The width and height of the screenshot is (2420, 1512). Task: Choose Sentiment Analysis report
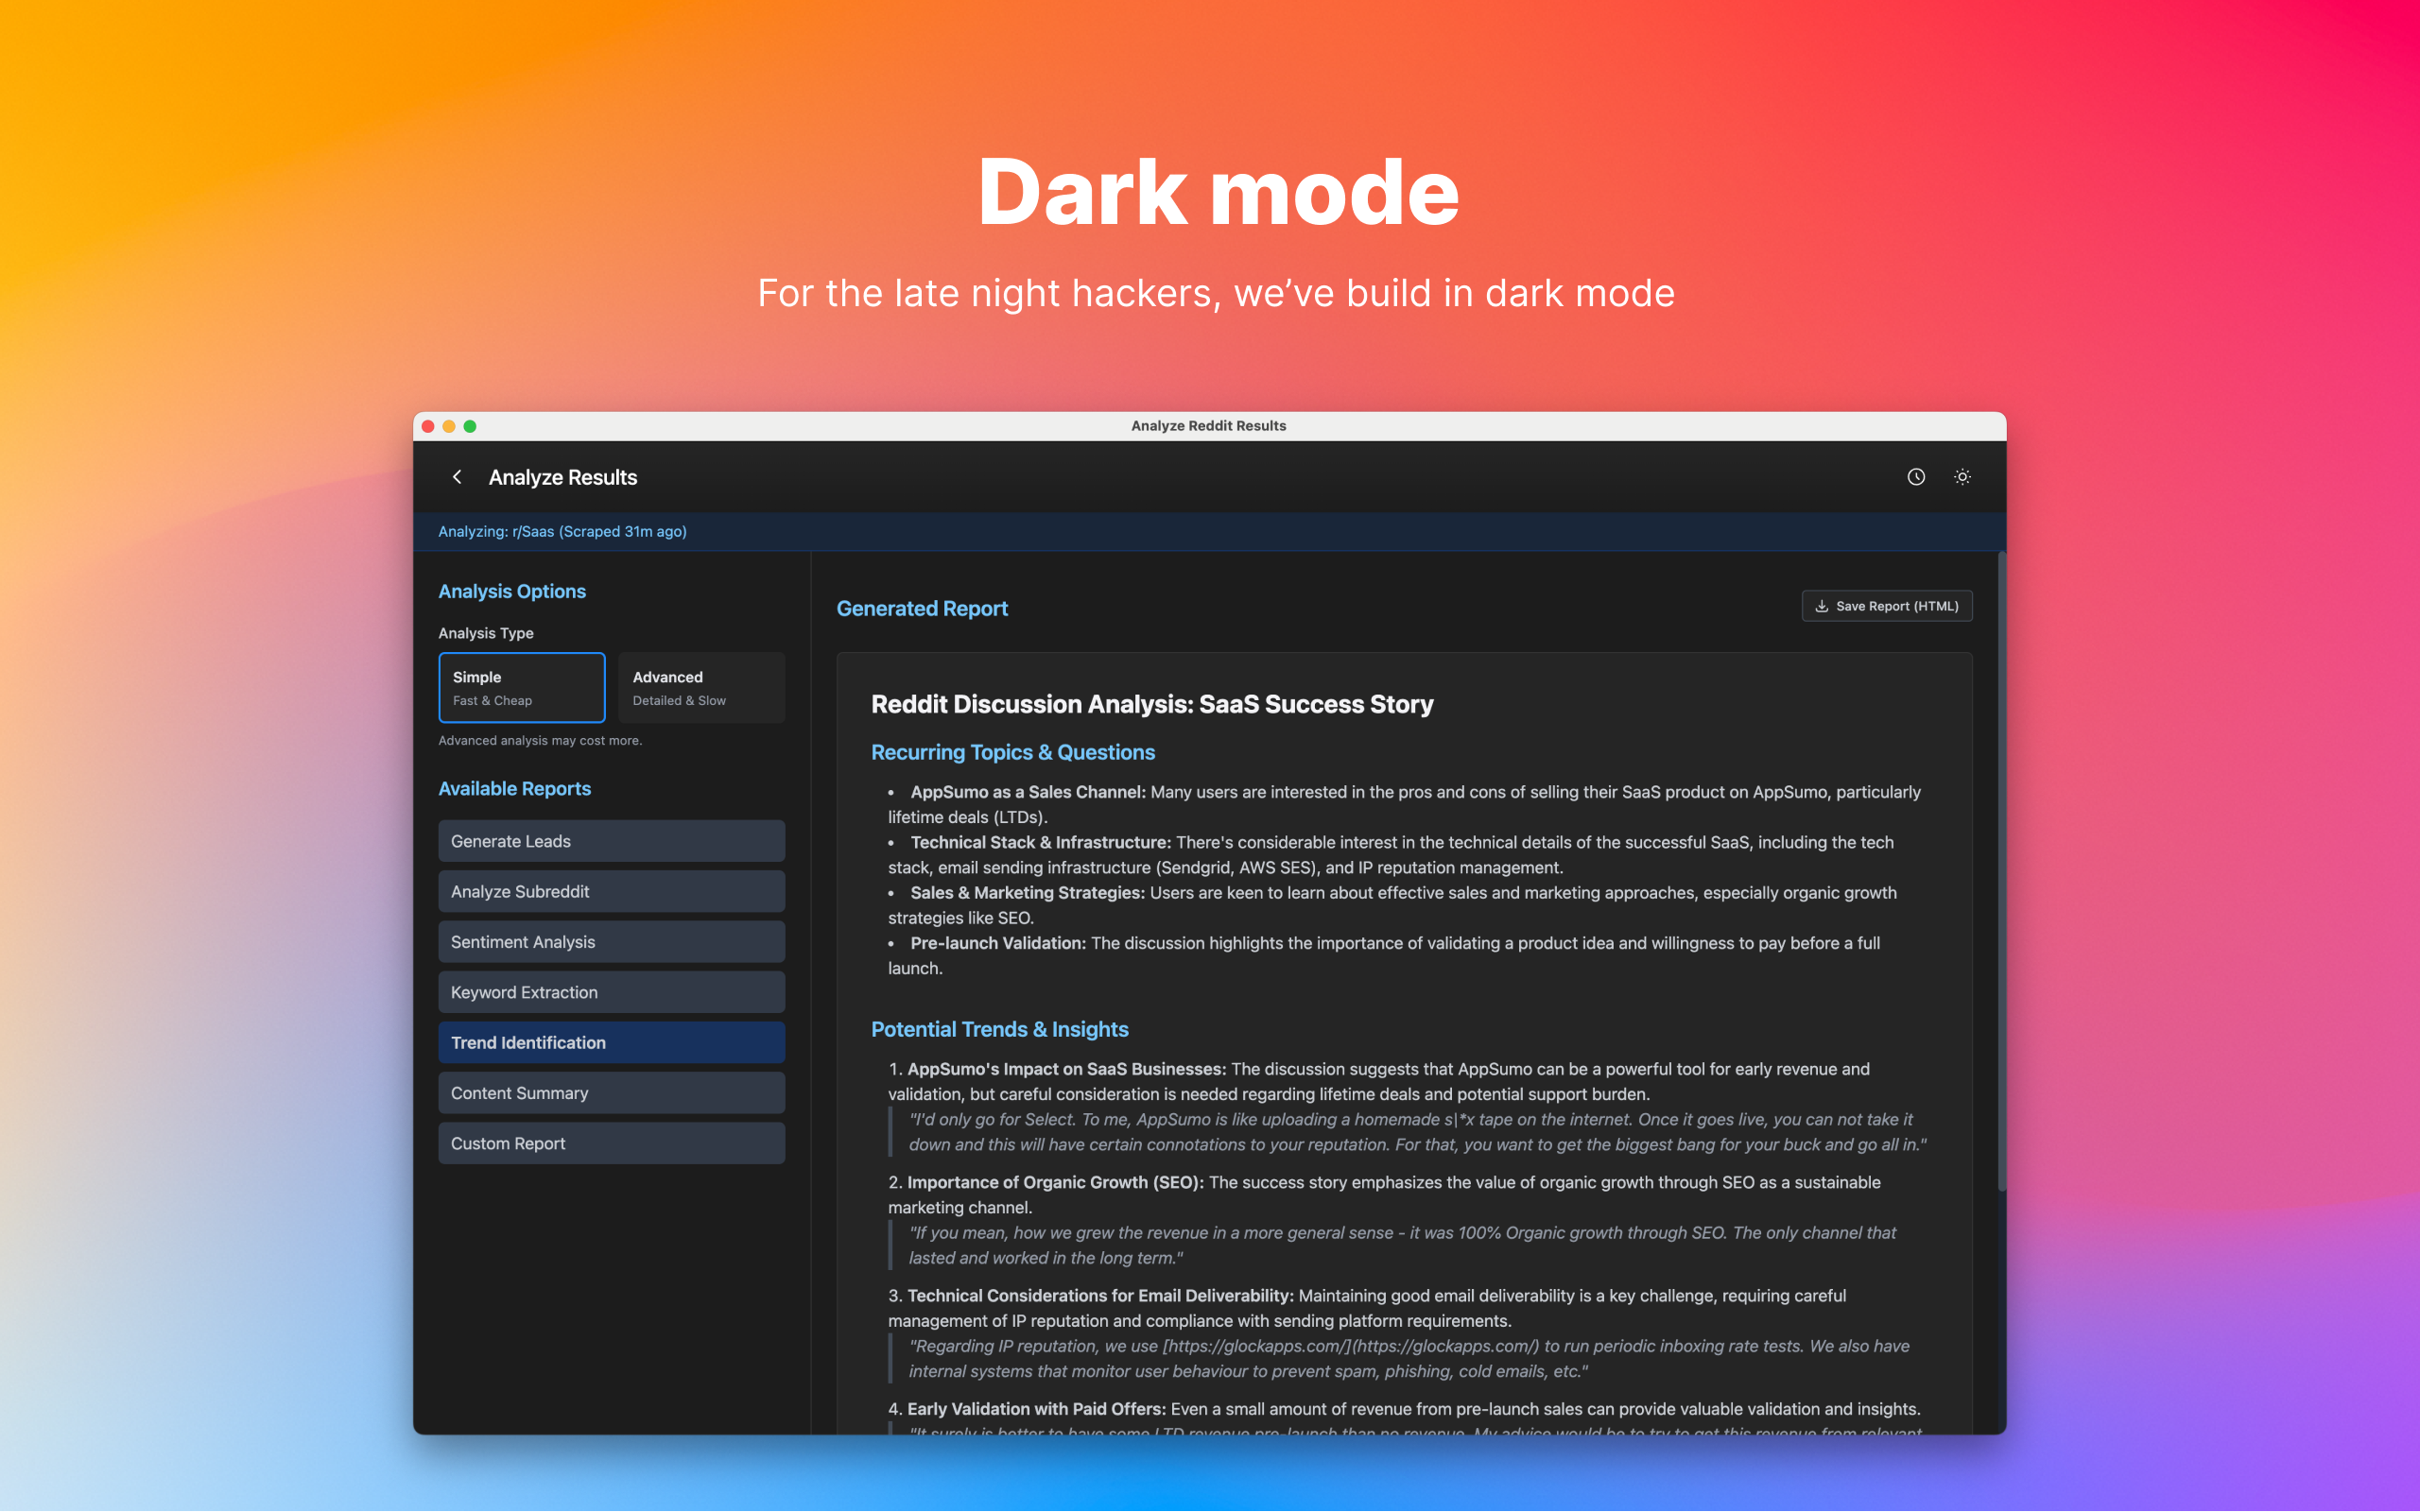tap(611, 942)
